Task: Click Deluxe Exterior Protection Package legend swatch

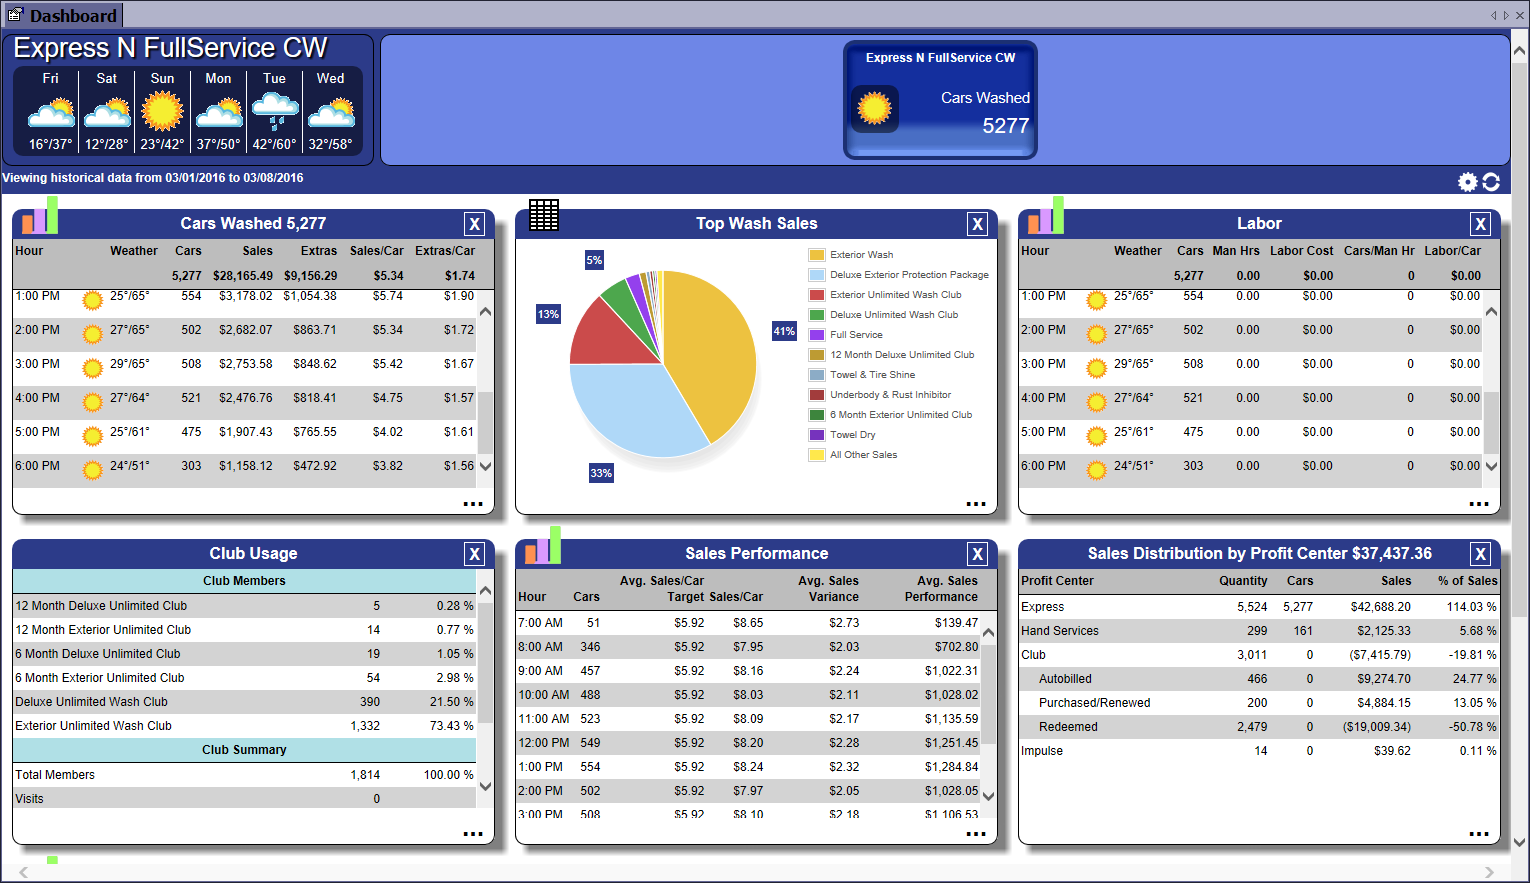Action: [817, 275]
